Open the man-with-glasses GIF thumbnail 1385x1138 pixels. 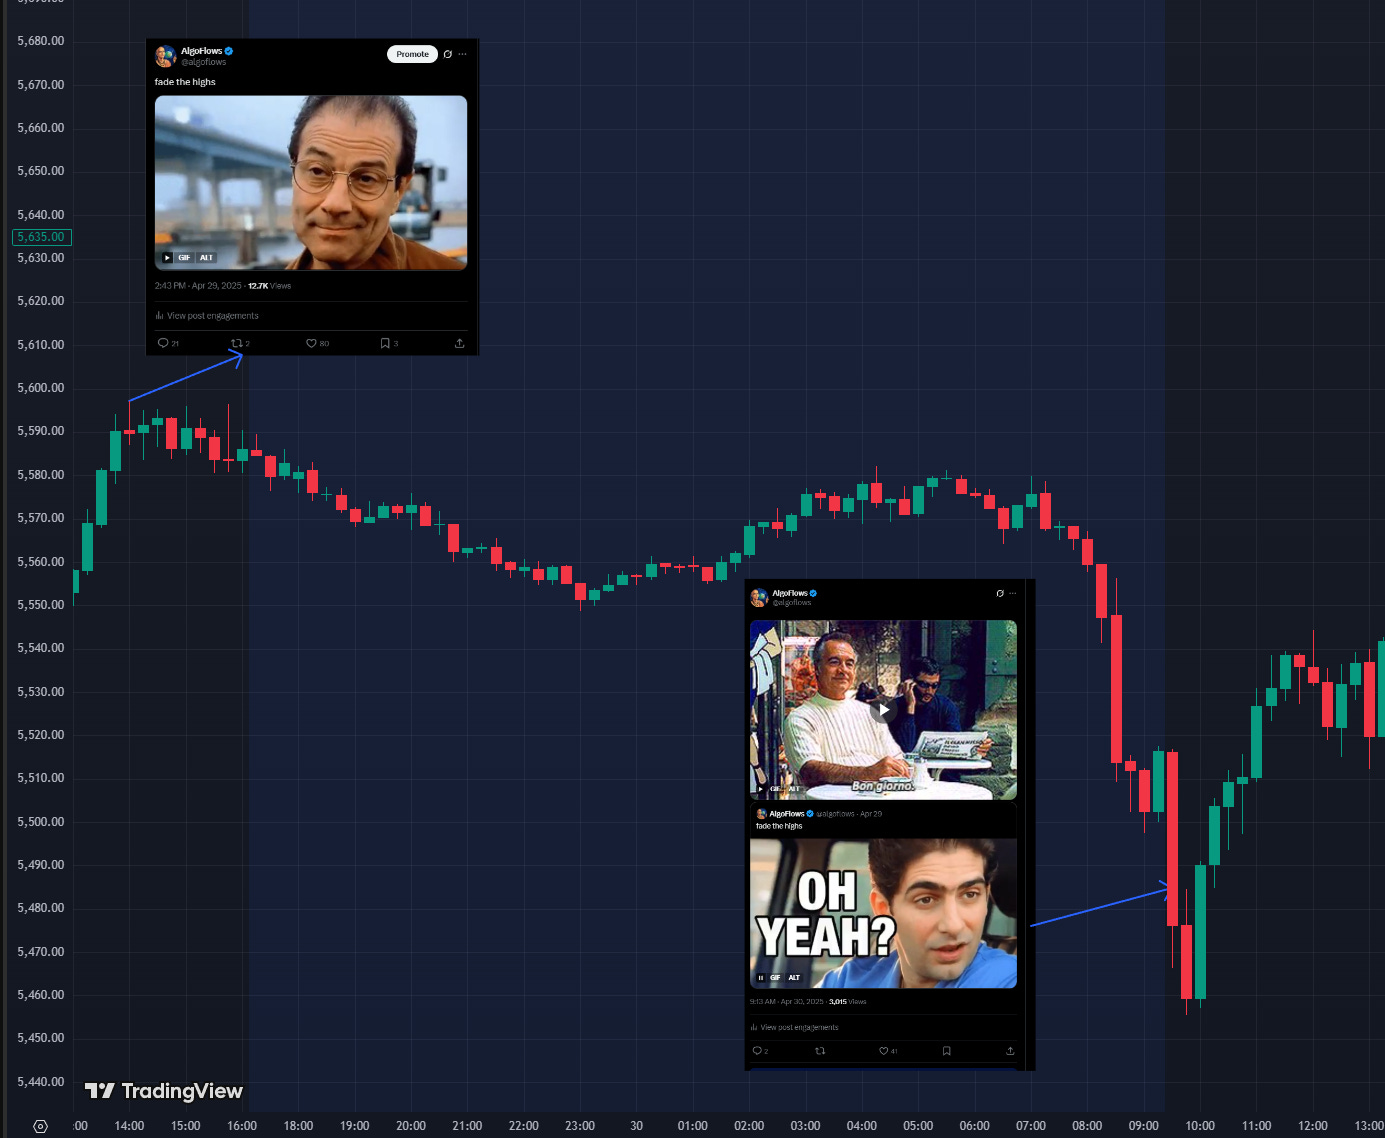coord(311,183)
